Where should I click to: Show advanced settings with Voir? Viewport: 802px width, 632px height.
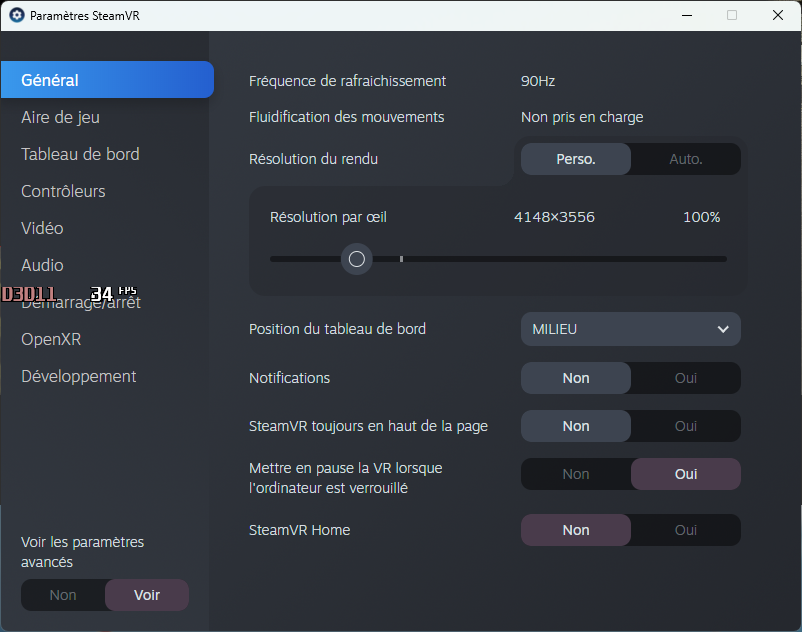click(147, 595)
